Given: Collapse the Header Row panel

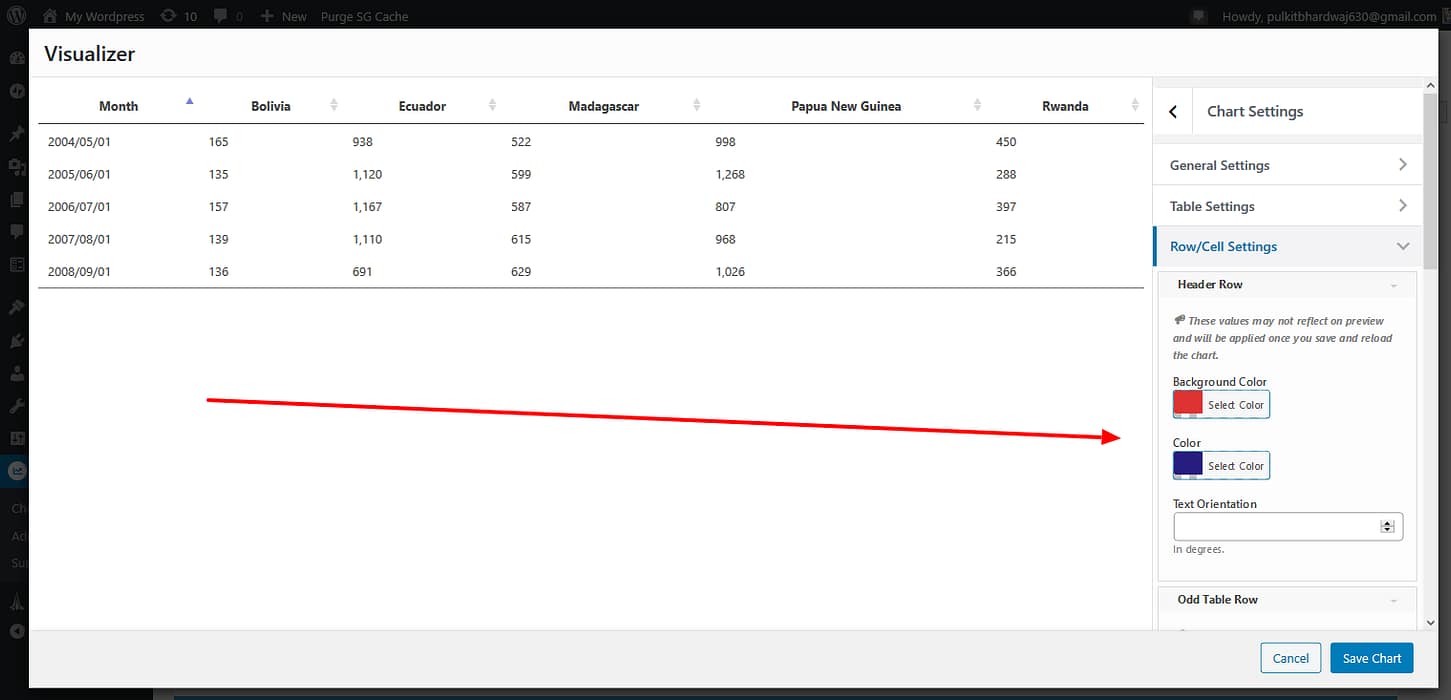Looking at the screenshot, I should [1394, 285].
